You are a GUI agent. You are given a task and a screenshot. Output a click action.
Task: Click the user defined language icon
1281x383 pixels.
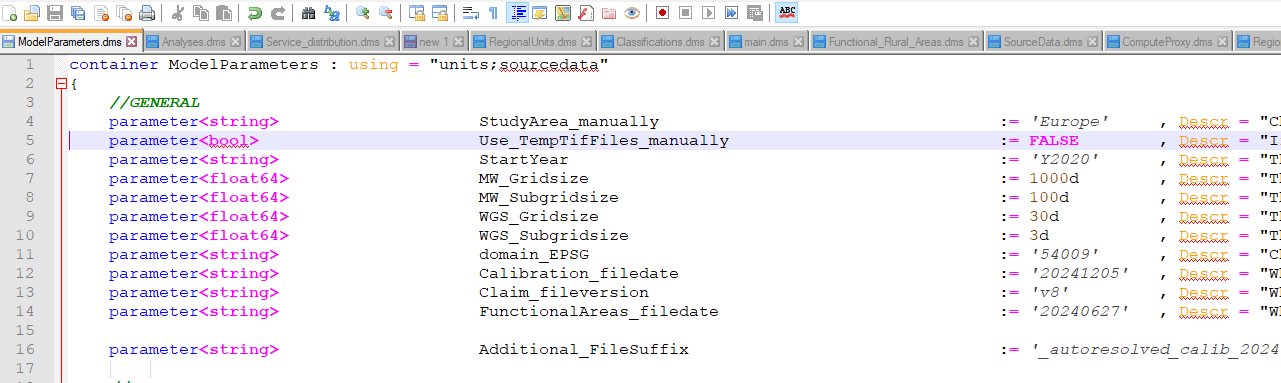(x=540, y=13)
